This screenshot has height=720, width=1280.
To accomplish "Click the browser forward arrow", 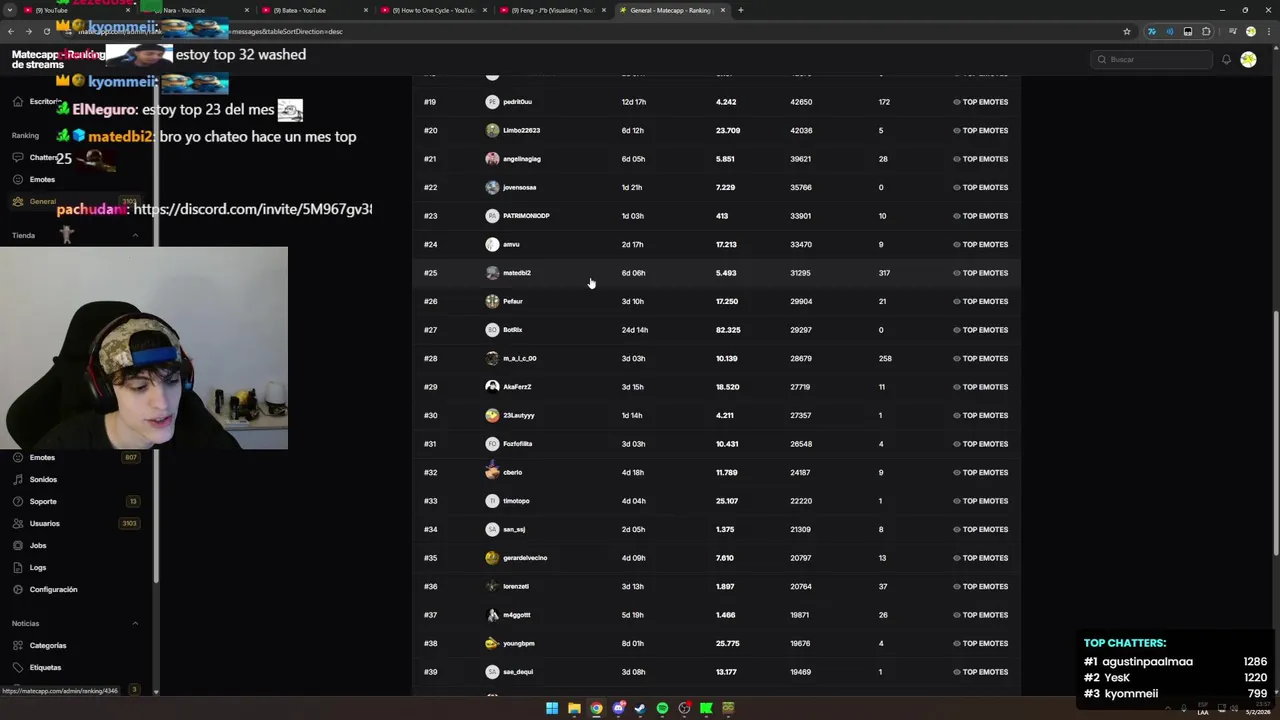I will [x=28, y=31].
